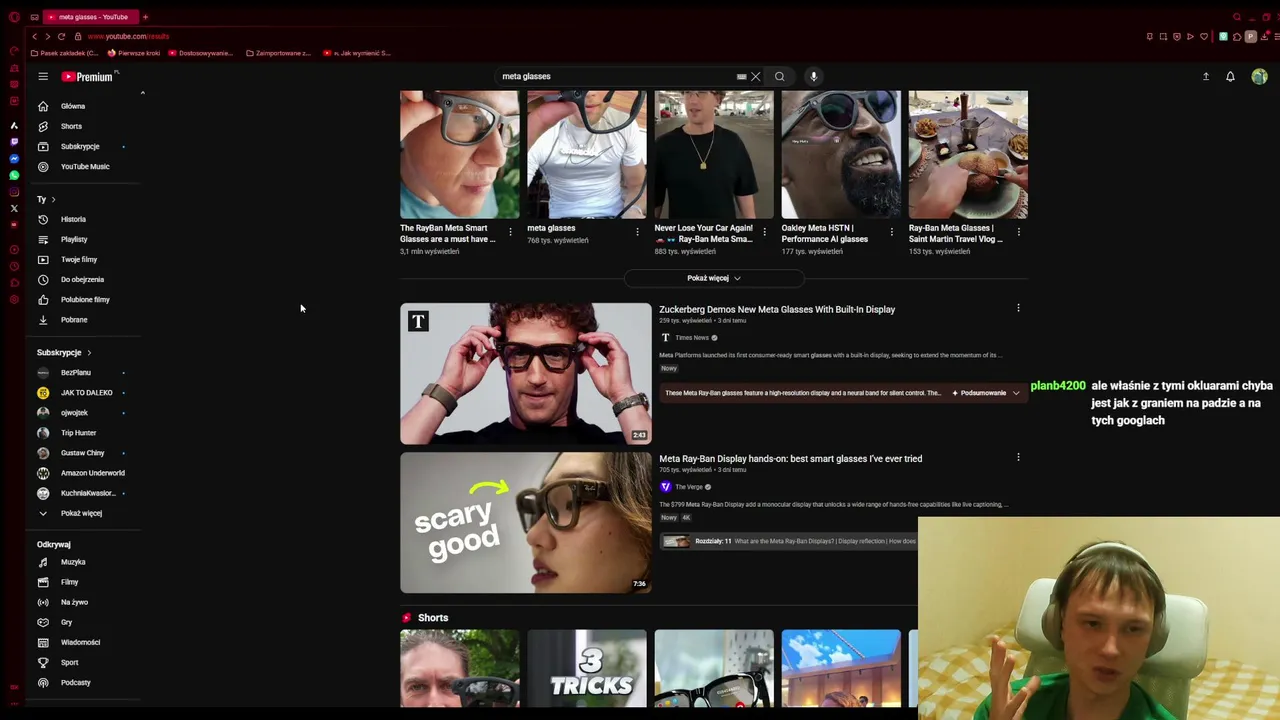The width and height of the screenshot is (1280, 720).
Task: Open the notifications bell
Action: (x=1231, y=76)
